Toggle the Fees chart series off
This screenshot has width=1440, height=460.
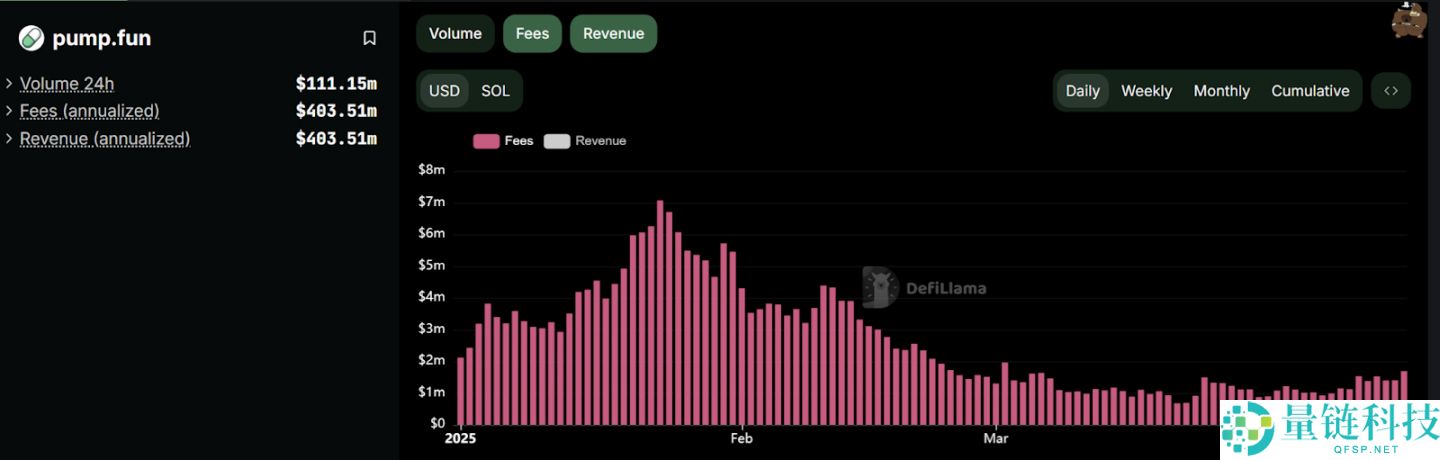(x=532, y=33)
